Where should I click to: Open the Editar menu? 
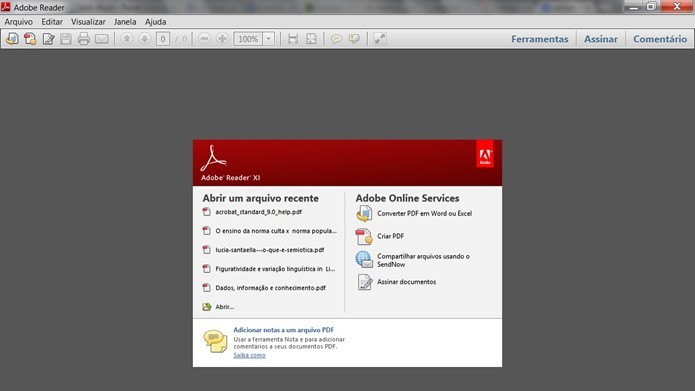click(52, 22)
